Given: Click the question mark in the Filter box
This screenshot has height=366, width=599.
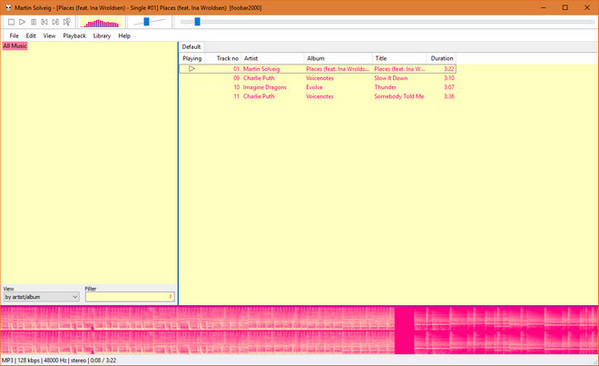Looking at the screenshot, I should tap(170, 297).
